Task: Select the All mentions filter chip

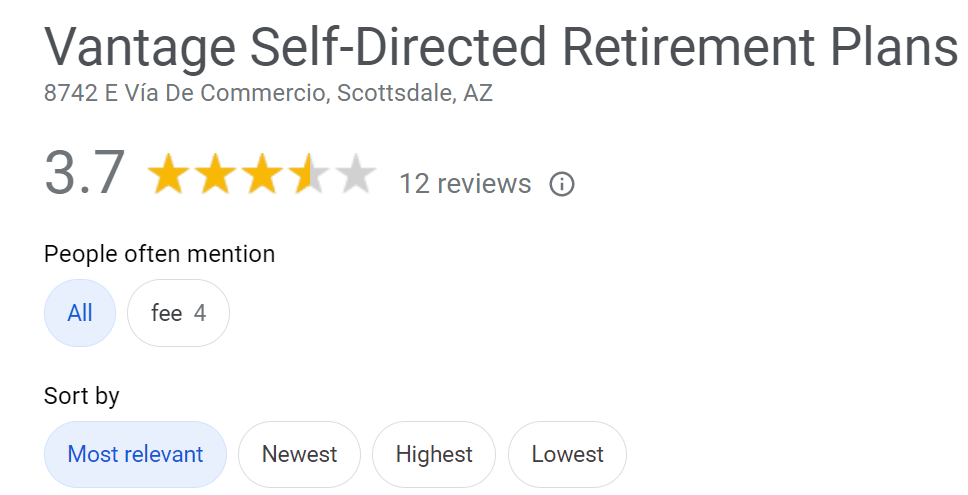Action: [80, 313]
